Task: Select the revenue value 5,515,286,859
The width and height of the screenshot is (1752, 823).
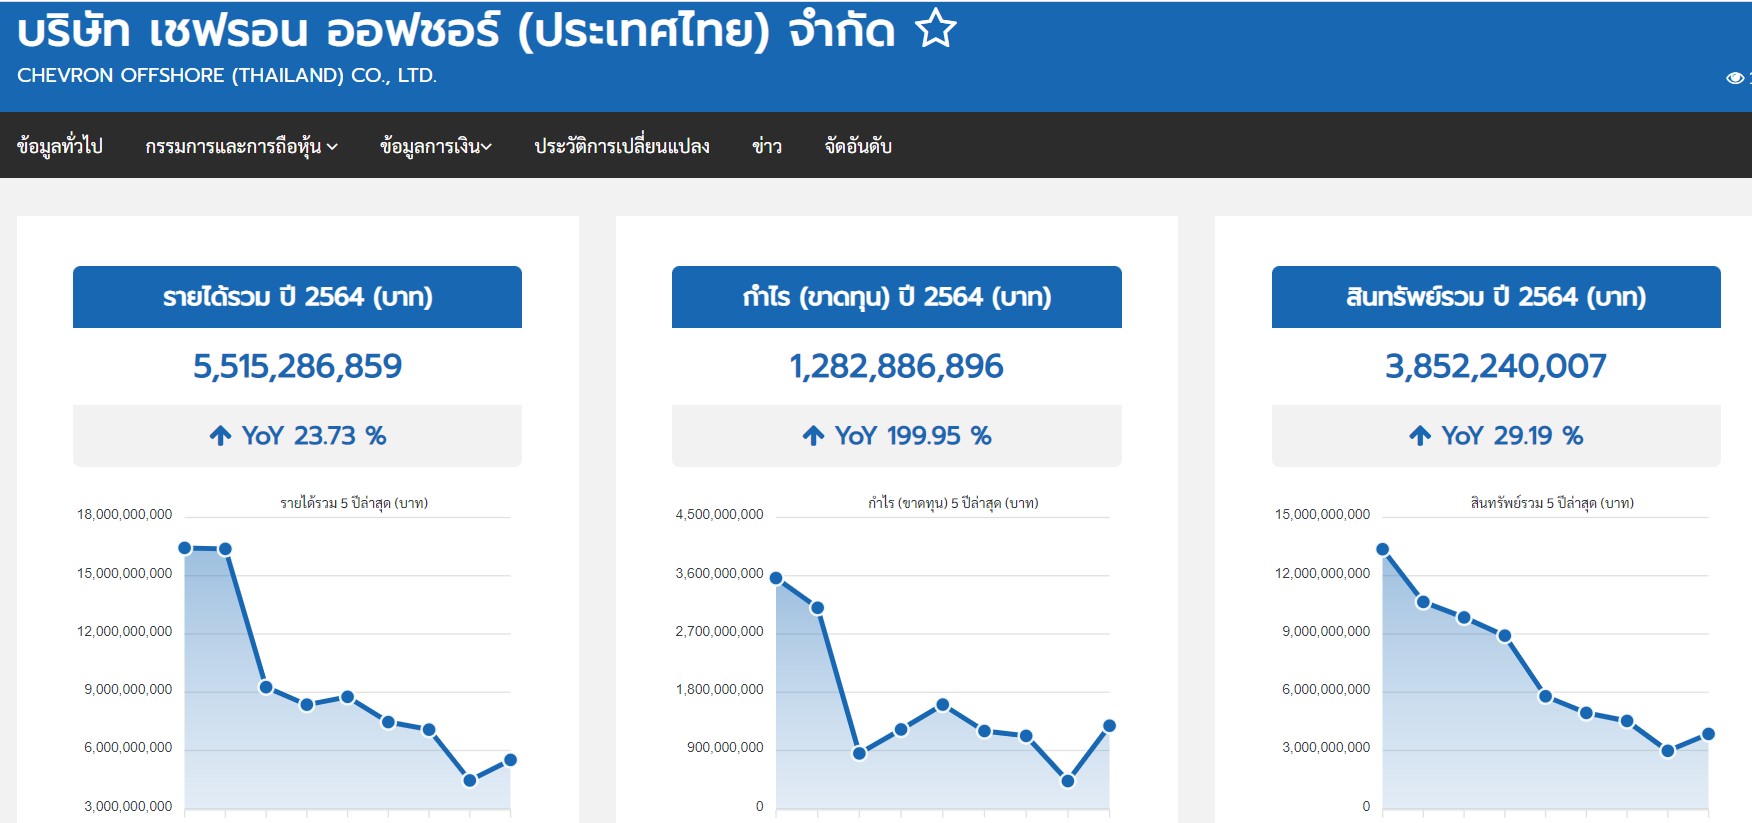Action: (x=297, y=366)
